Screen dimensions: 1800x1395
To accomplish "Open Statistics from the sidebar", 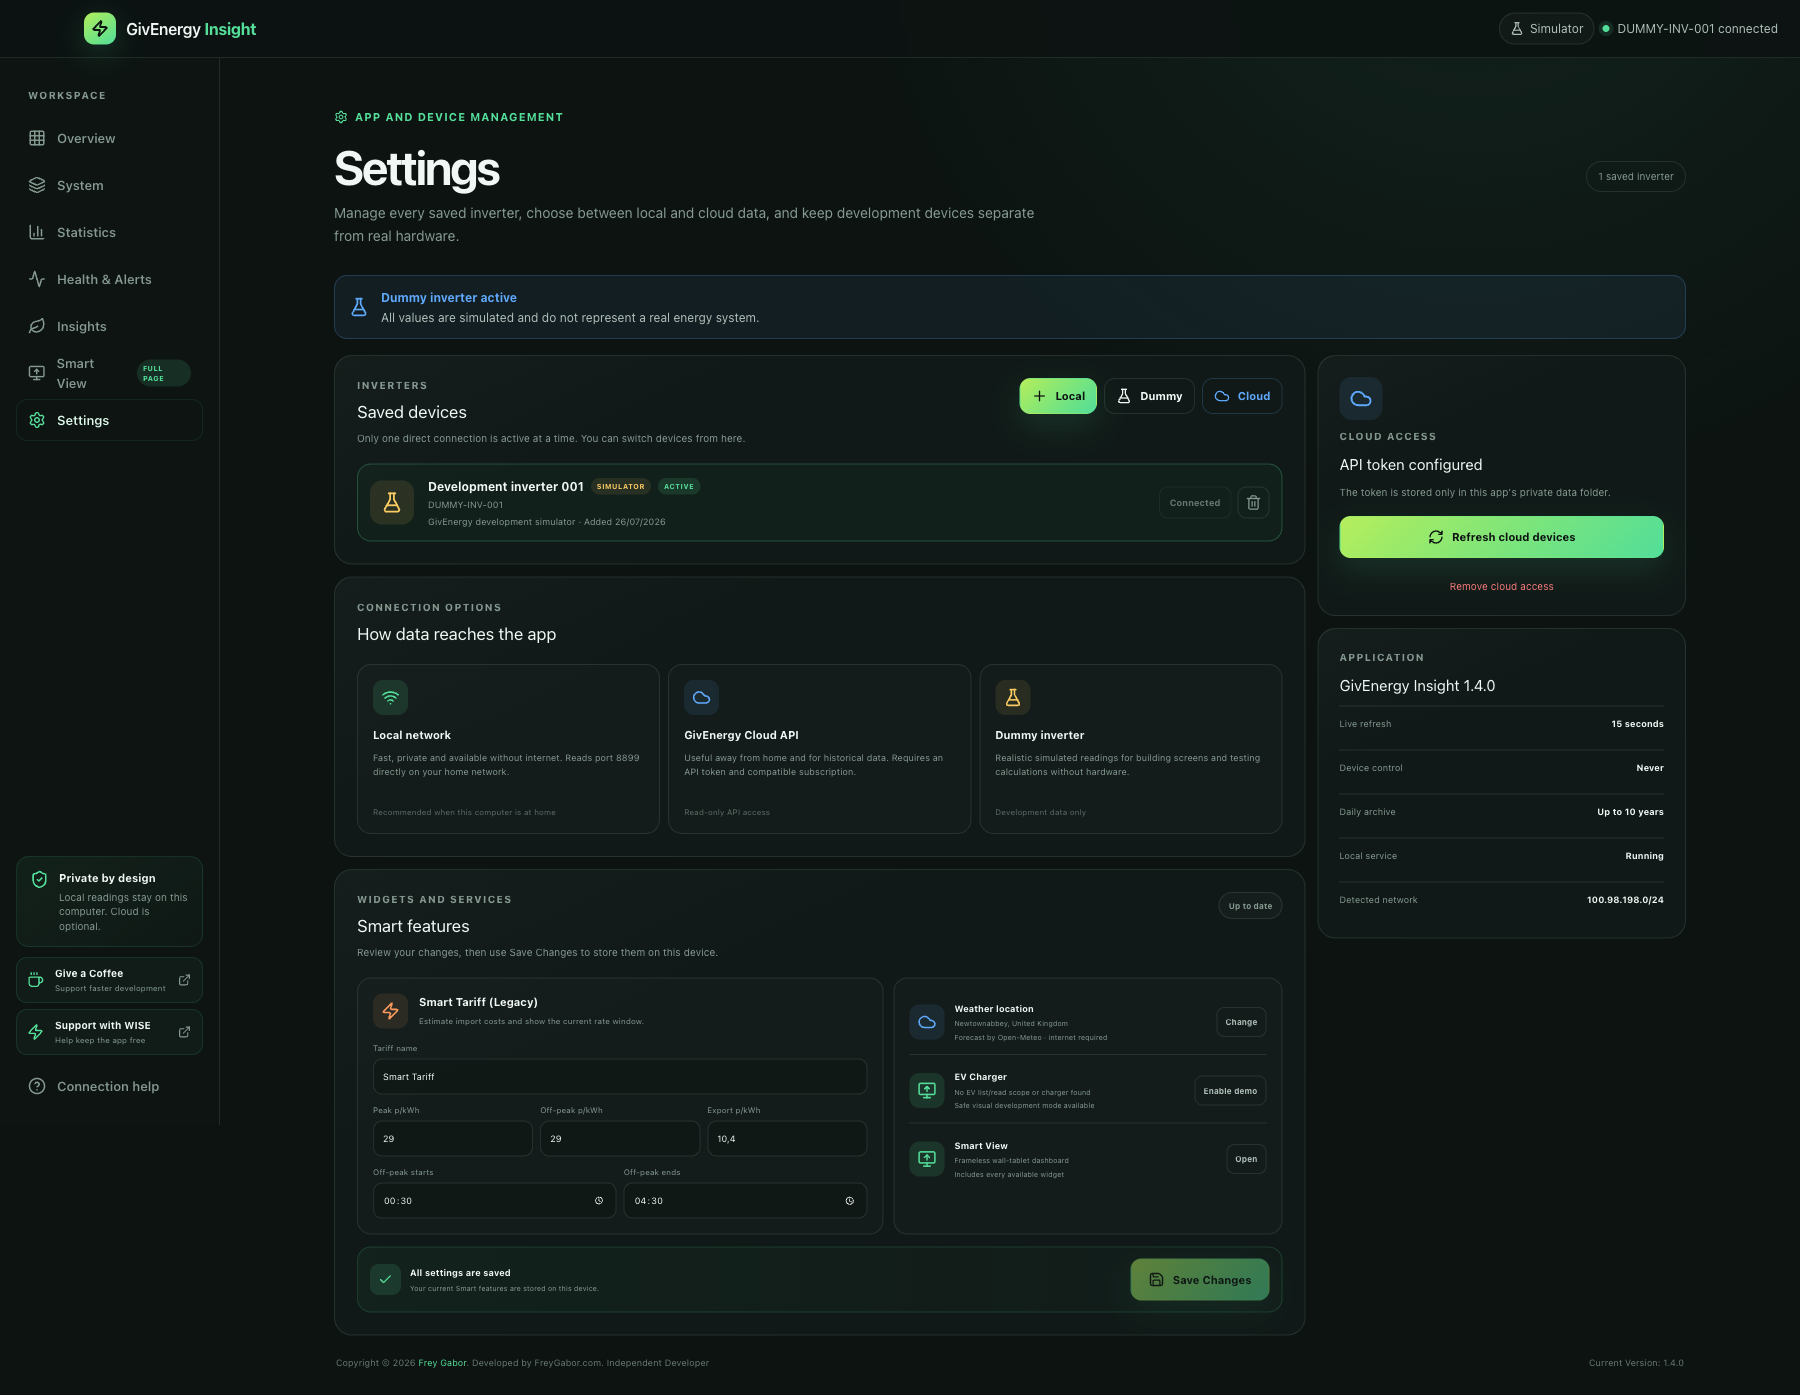I will click(109, 232).
